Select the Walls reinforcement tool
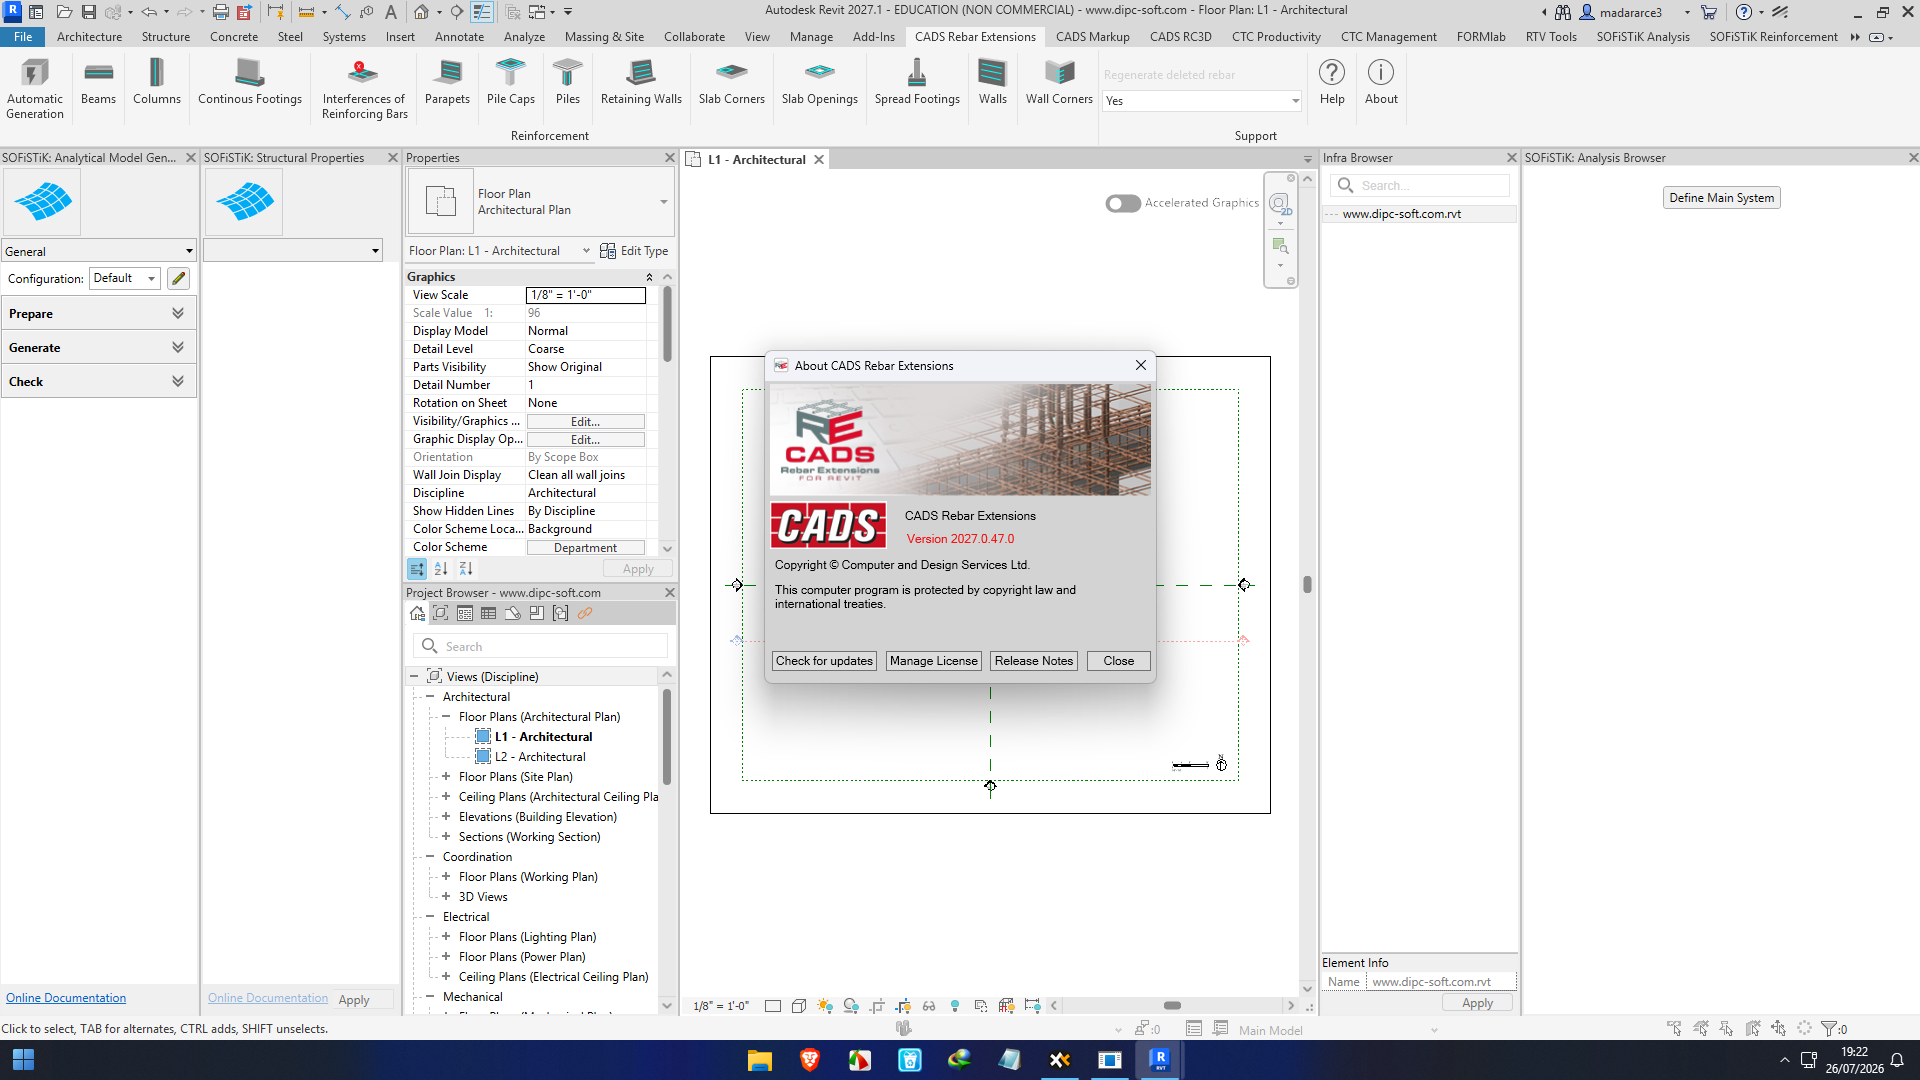 click(993, 82)
